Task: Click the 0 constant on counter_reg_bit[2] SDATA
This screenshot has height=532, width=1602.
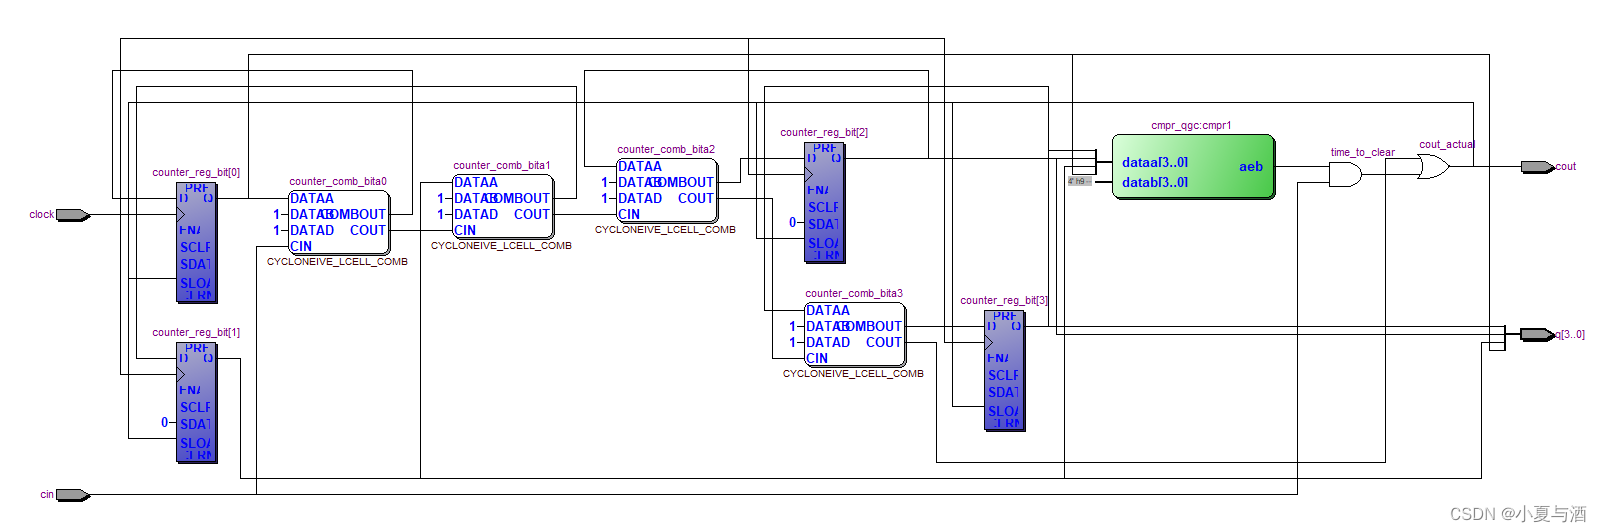Action: 792,222
